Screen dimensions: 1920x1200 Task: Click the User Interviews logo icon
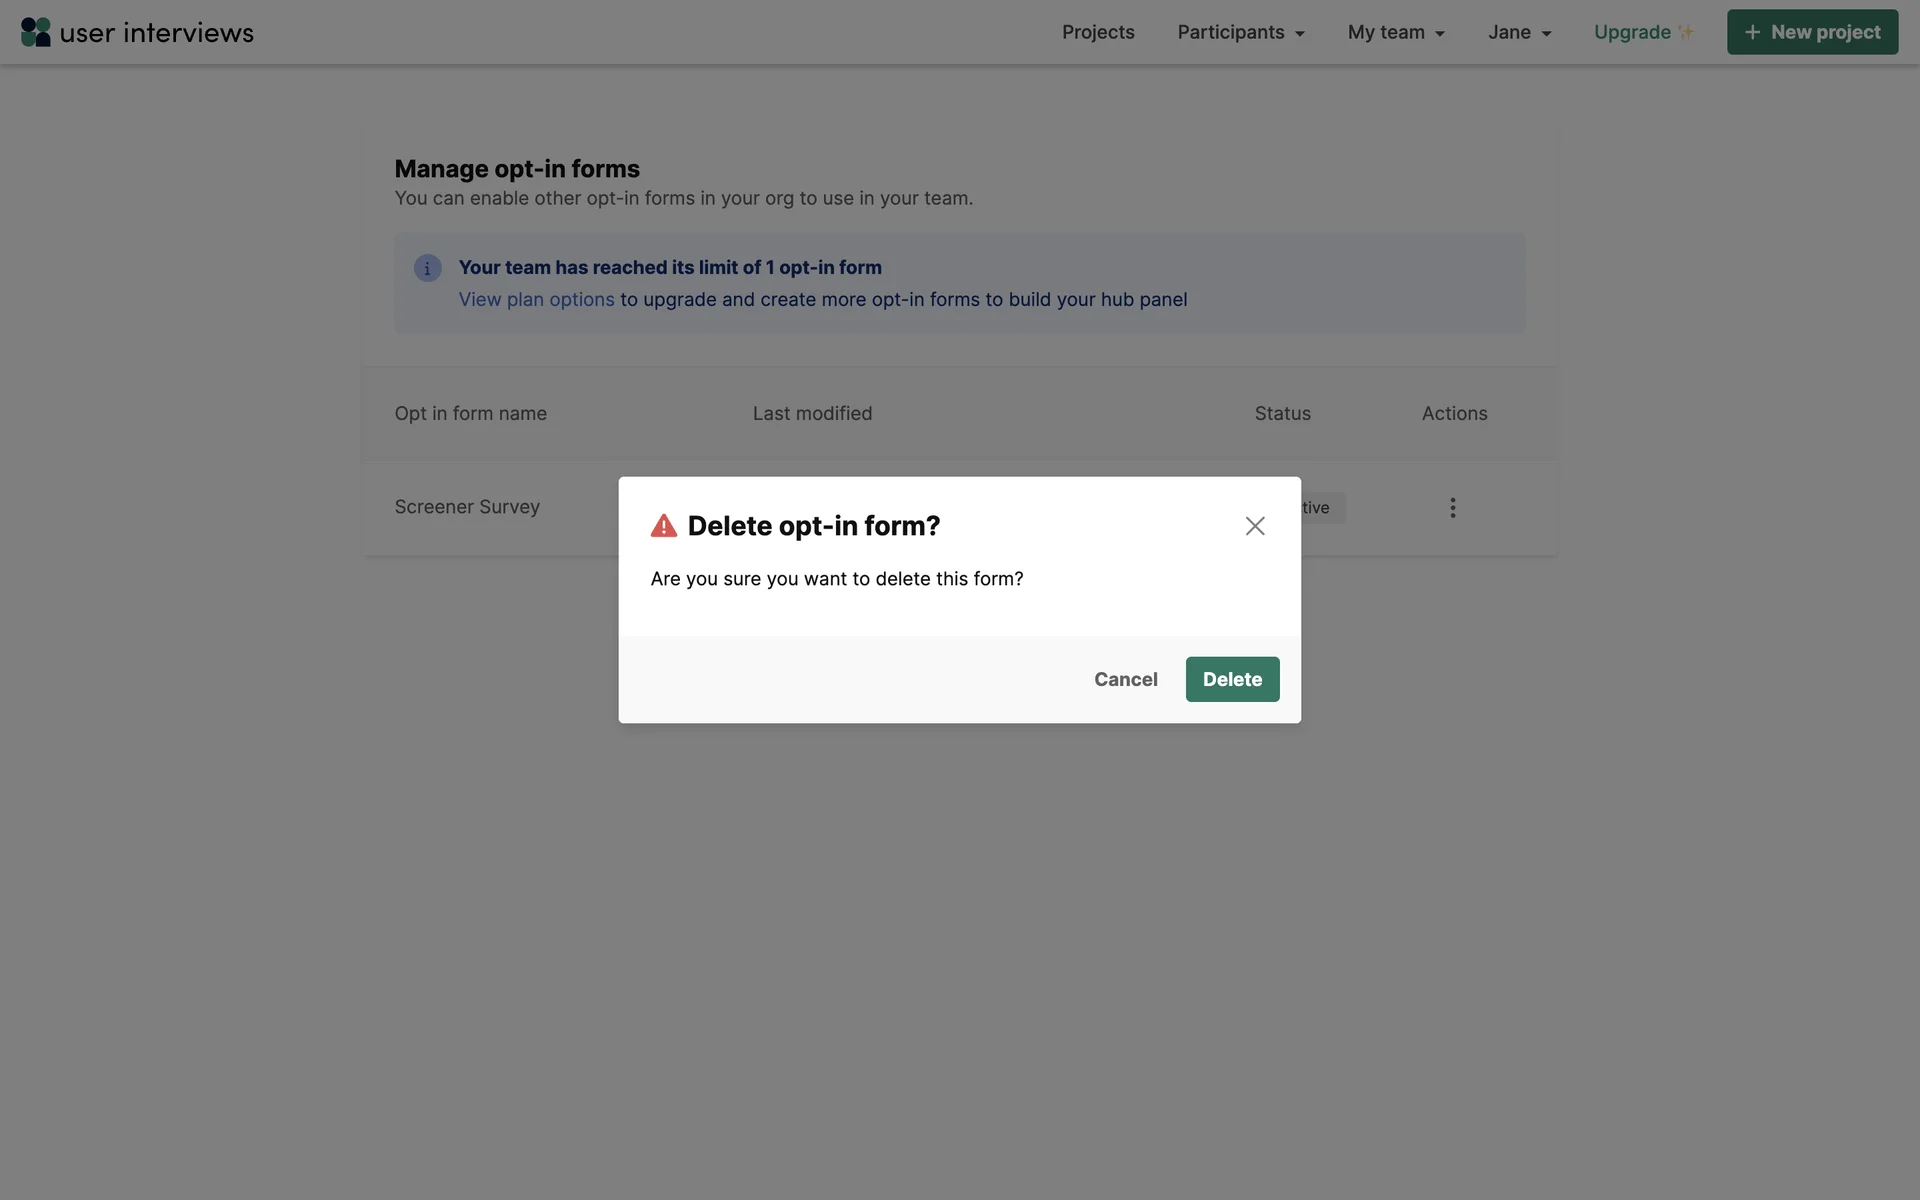pos(36,32)
